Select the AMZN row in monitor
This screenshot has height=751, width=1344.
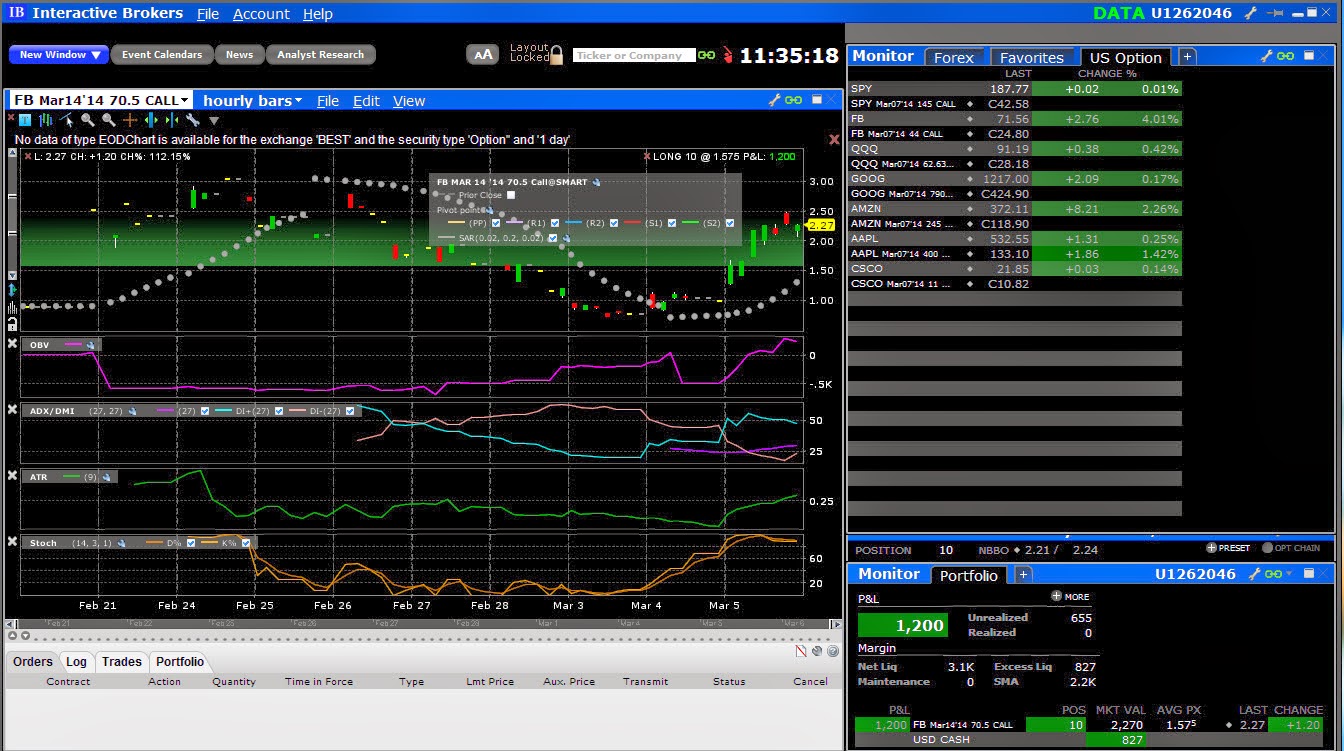(x=1014, y=209)
